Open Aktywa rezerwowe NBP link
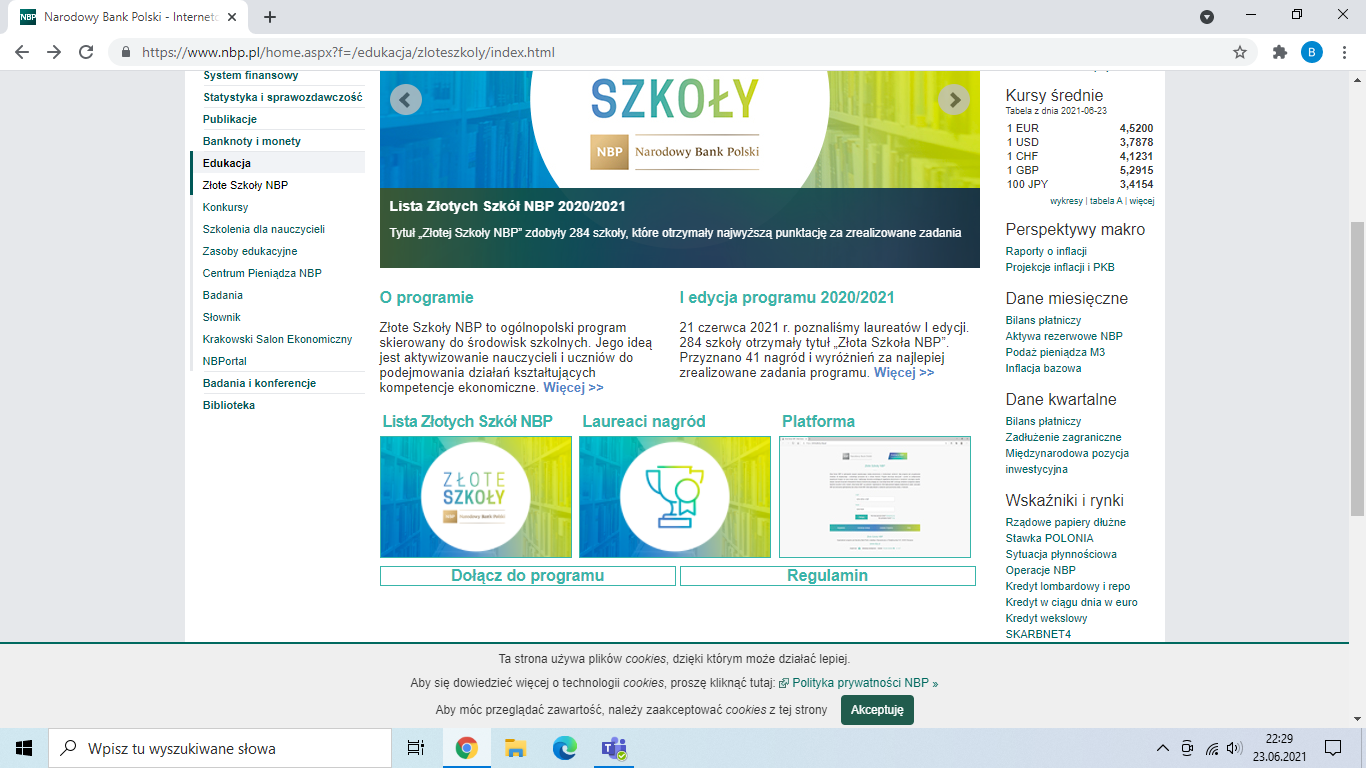The width and height of the screenshot is (1366, 768). (1064, 336)
